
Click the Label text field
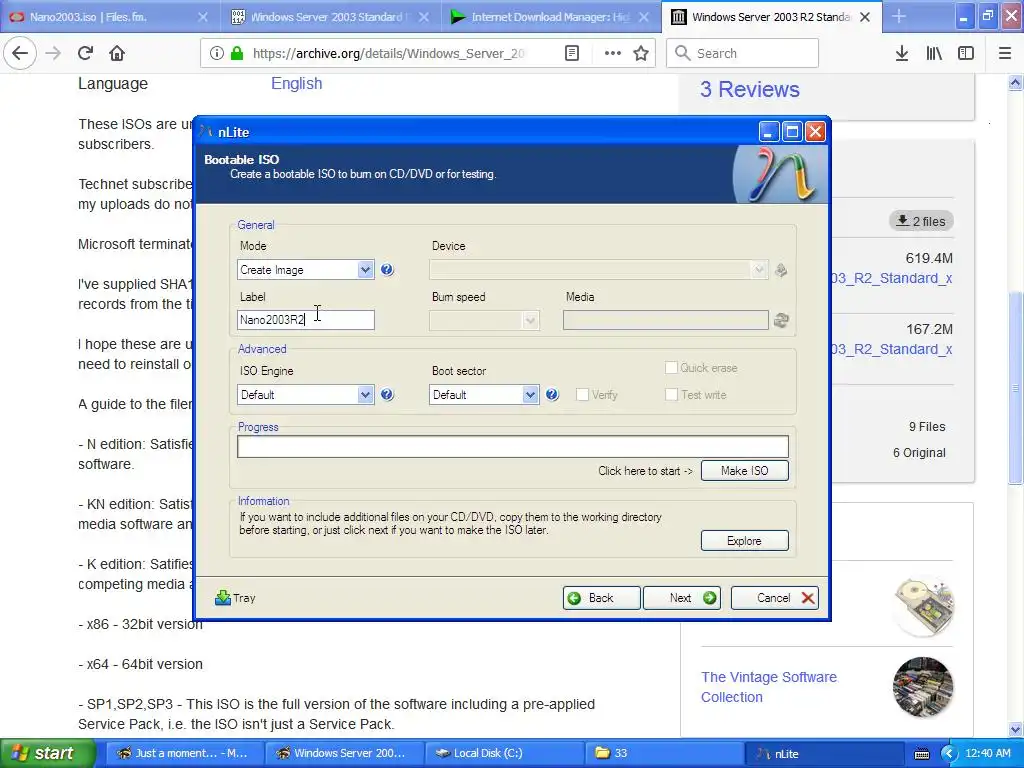pyautogui.click(x=306, y=320)
